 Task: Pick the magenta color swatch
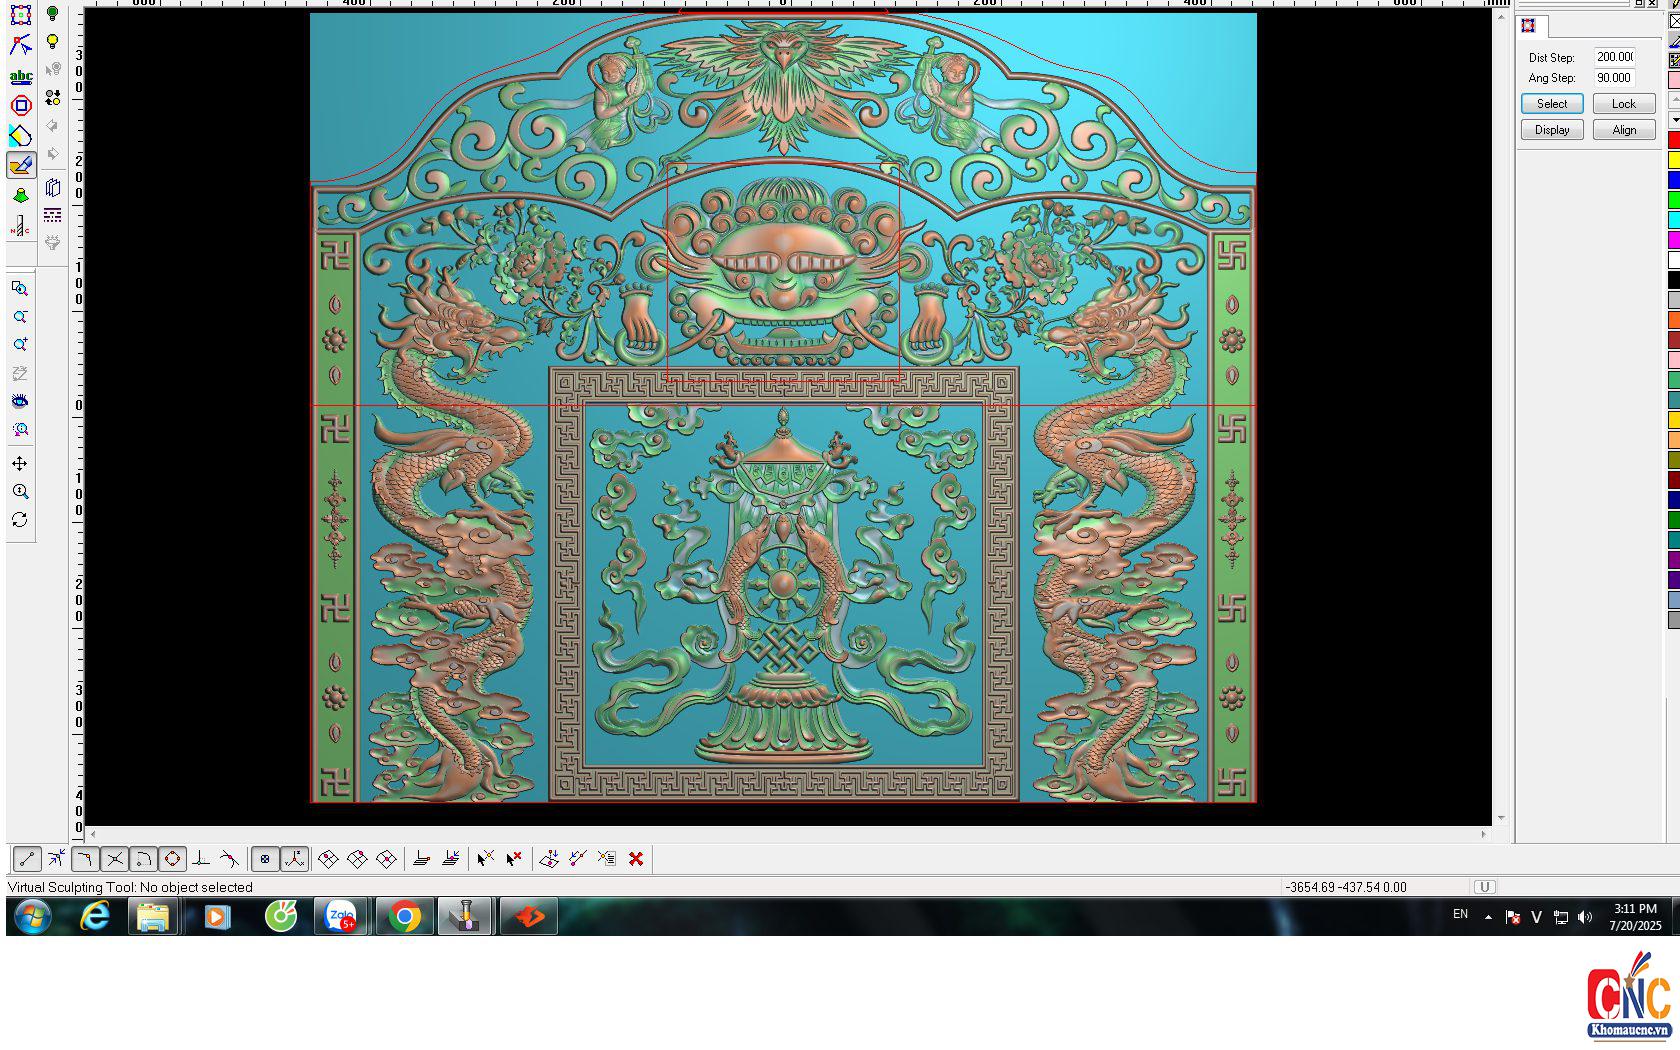[1674, 240]
